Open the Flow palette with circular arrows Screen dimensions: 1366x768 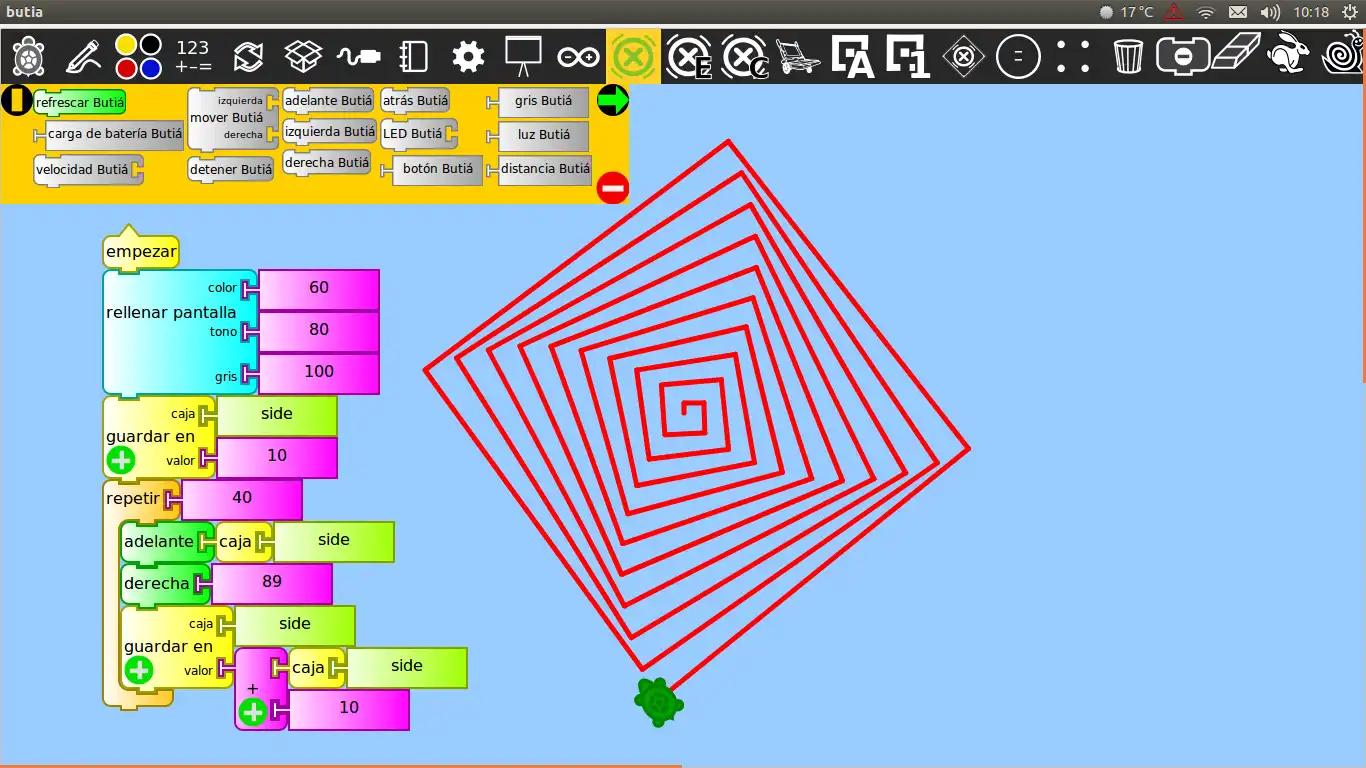pos(248,56)
